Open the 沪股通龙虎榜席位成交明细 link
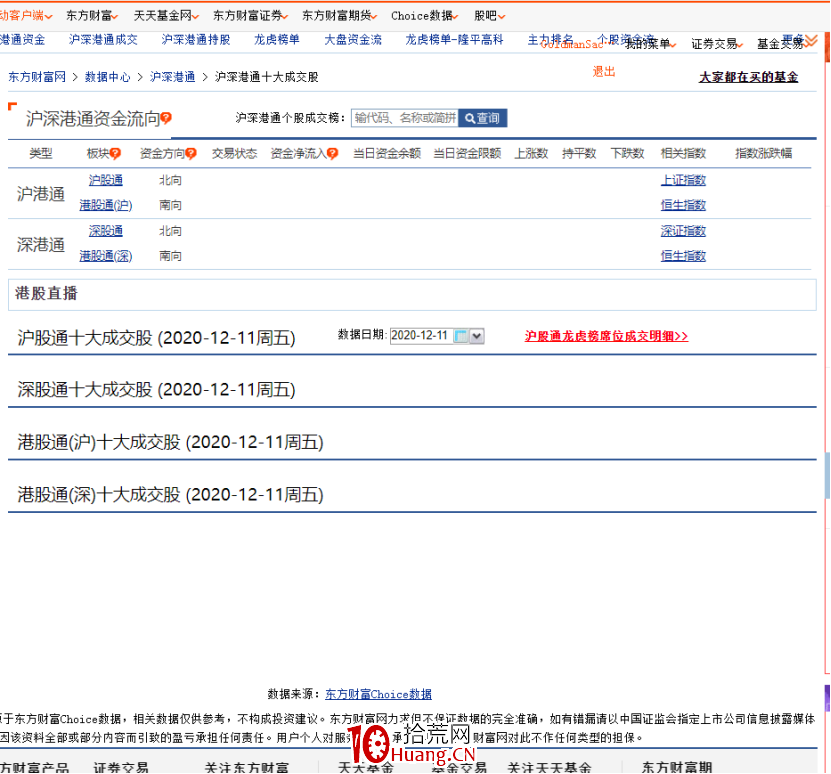 [606, 336]
